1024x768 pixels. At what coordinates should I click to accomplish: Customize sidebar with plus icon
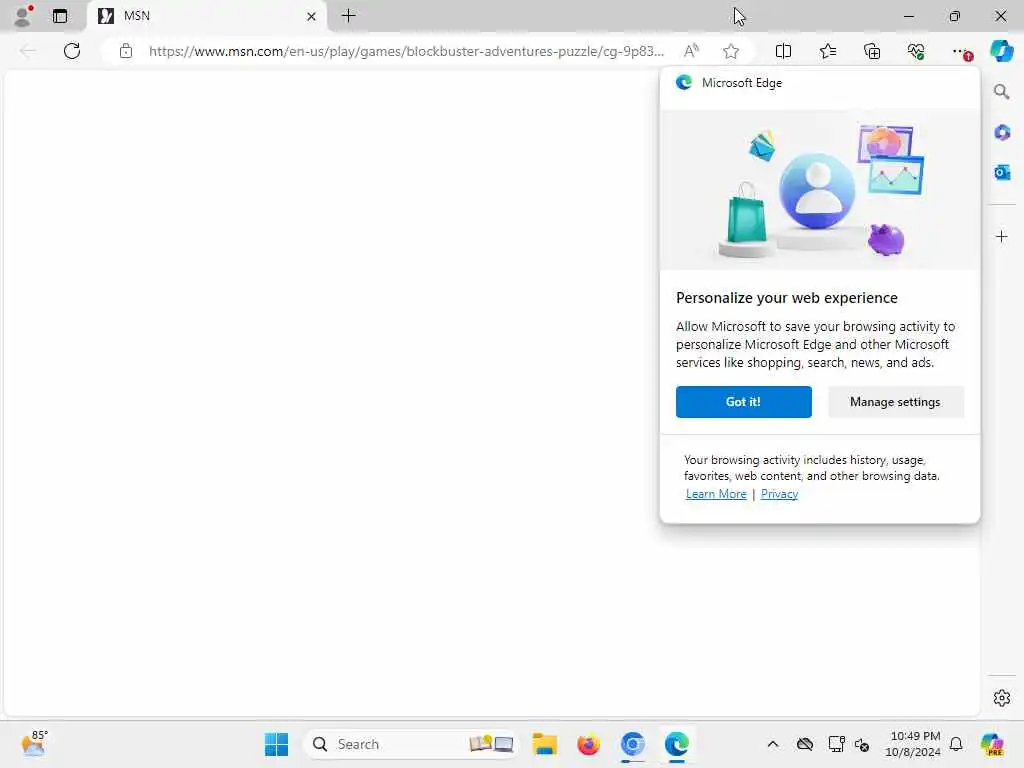[1002, 236]
